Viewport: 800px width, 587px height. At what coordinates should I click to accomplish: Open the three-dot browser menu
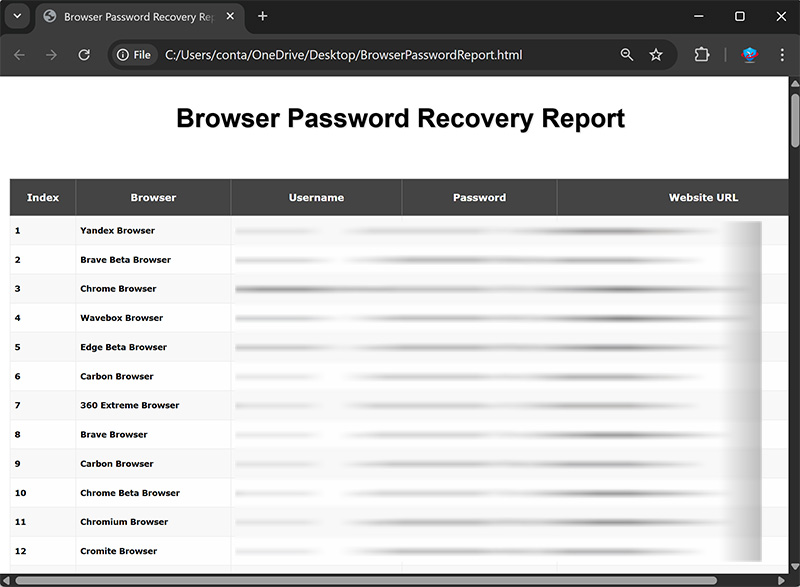point(782,55)
